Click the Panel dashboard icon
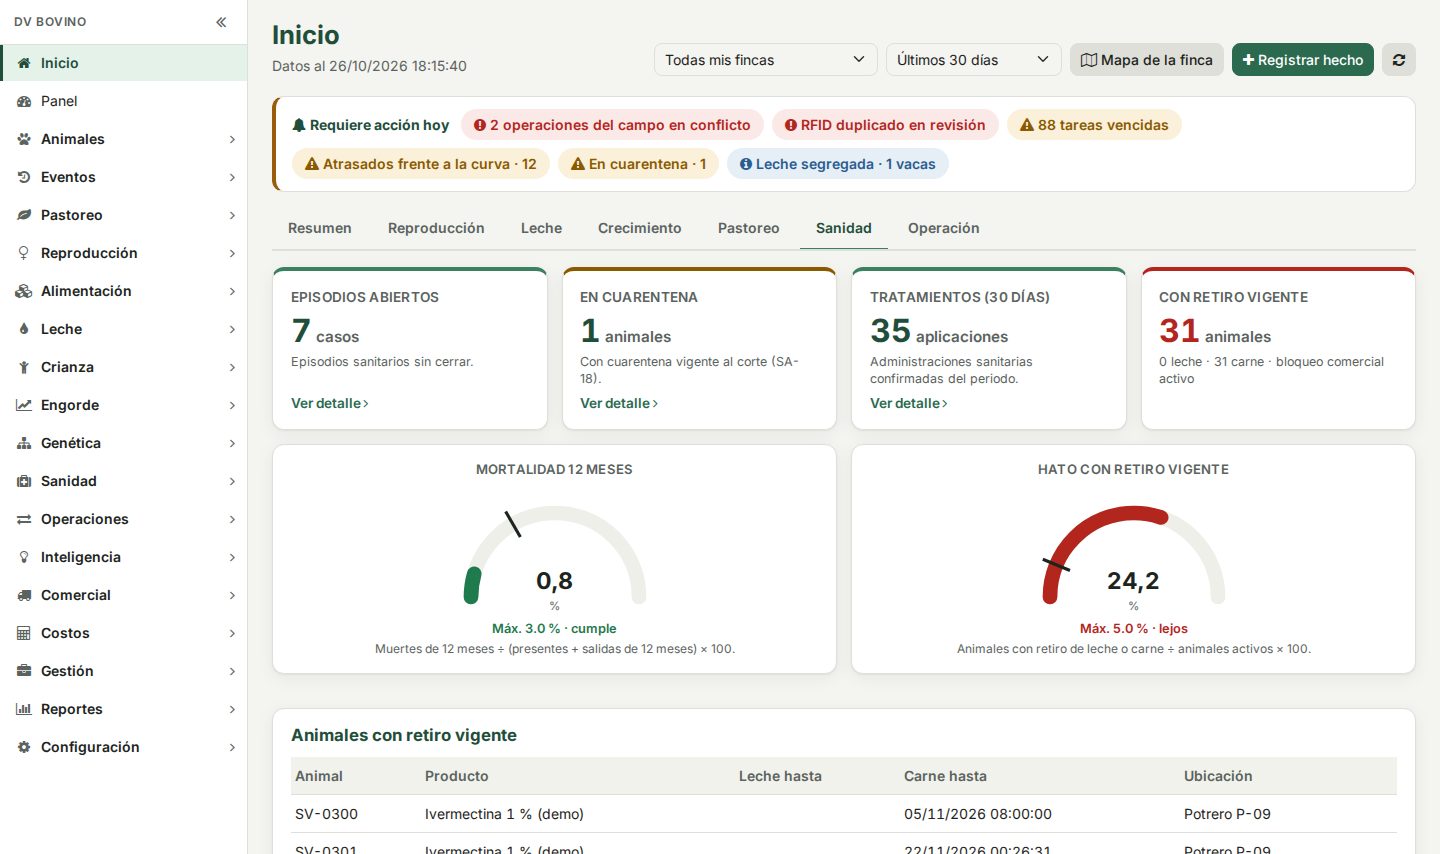Image resolution: width=1440 pixels, height=854 pixels. pos(24,101)
